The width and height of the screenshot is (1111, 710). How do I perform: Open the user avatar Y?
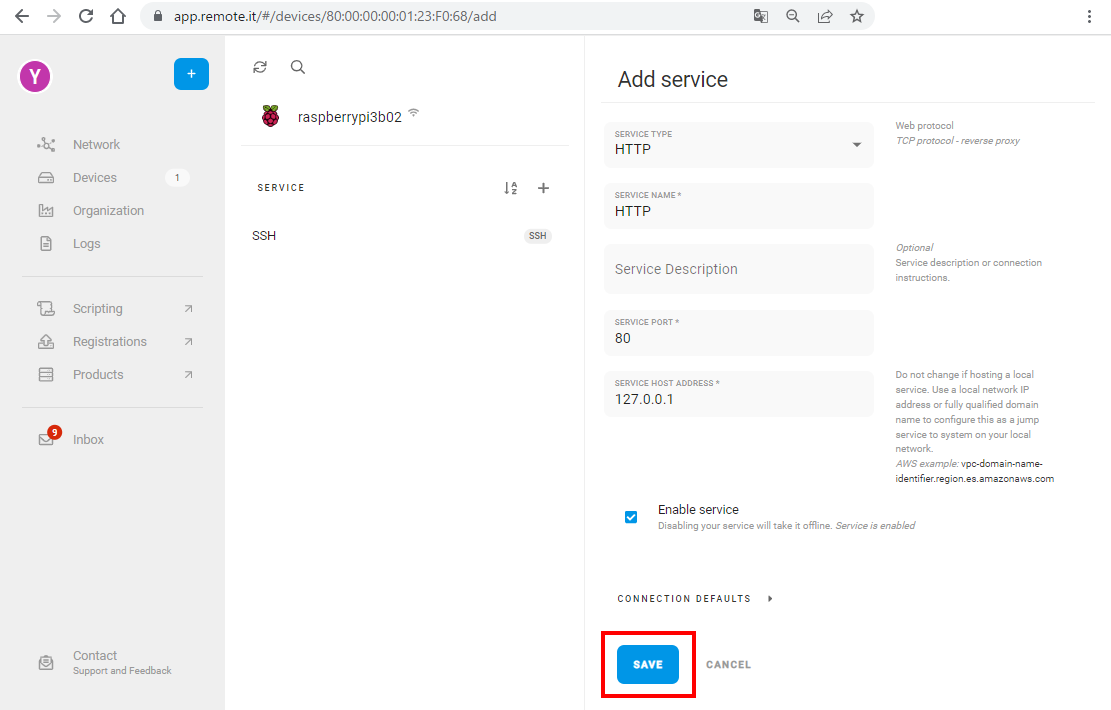click(35, 76)
